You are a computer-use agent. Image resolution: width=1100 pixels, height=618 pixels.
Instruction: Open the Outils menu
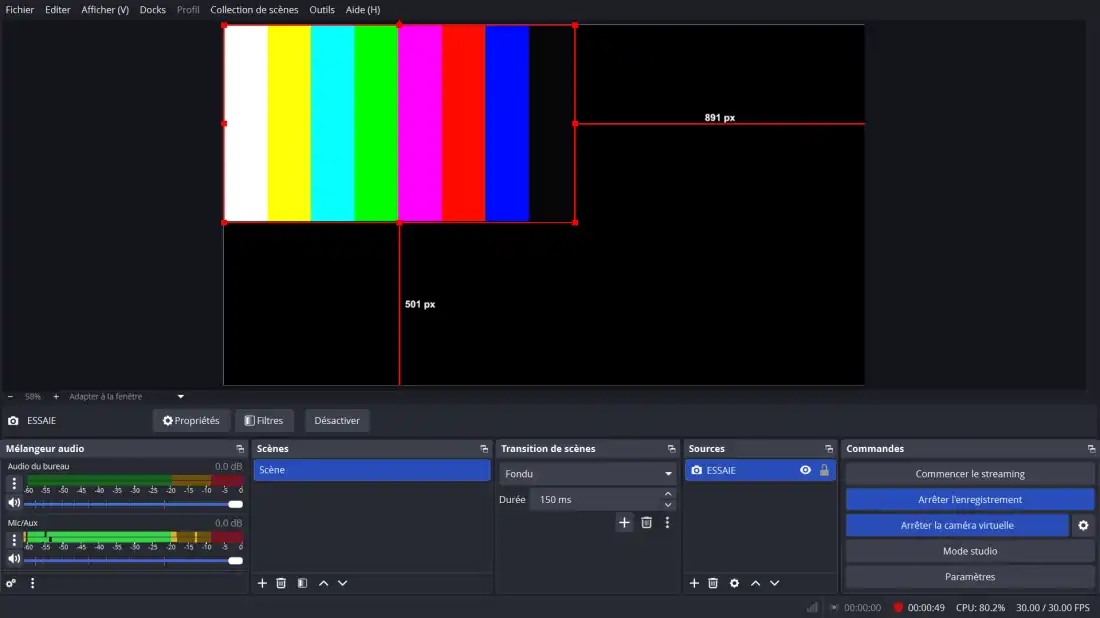point(322,10)
